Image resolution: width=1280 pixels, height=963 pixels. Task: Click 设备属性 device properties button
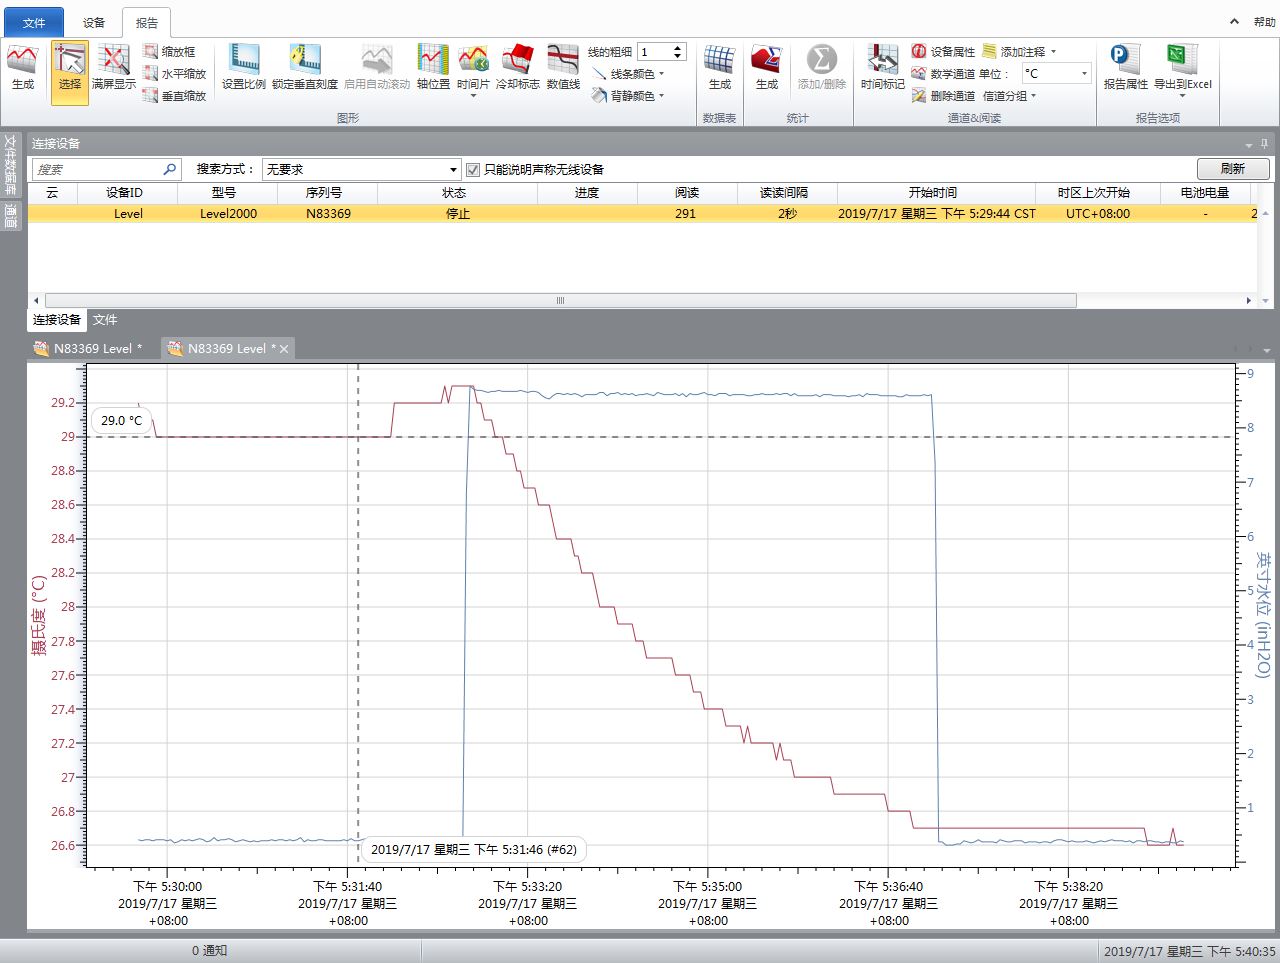click(943, 51)
